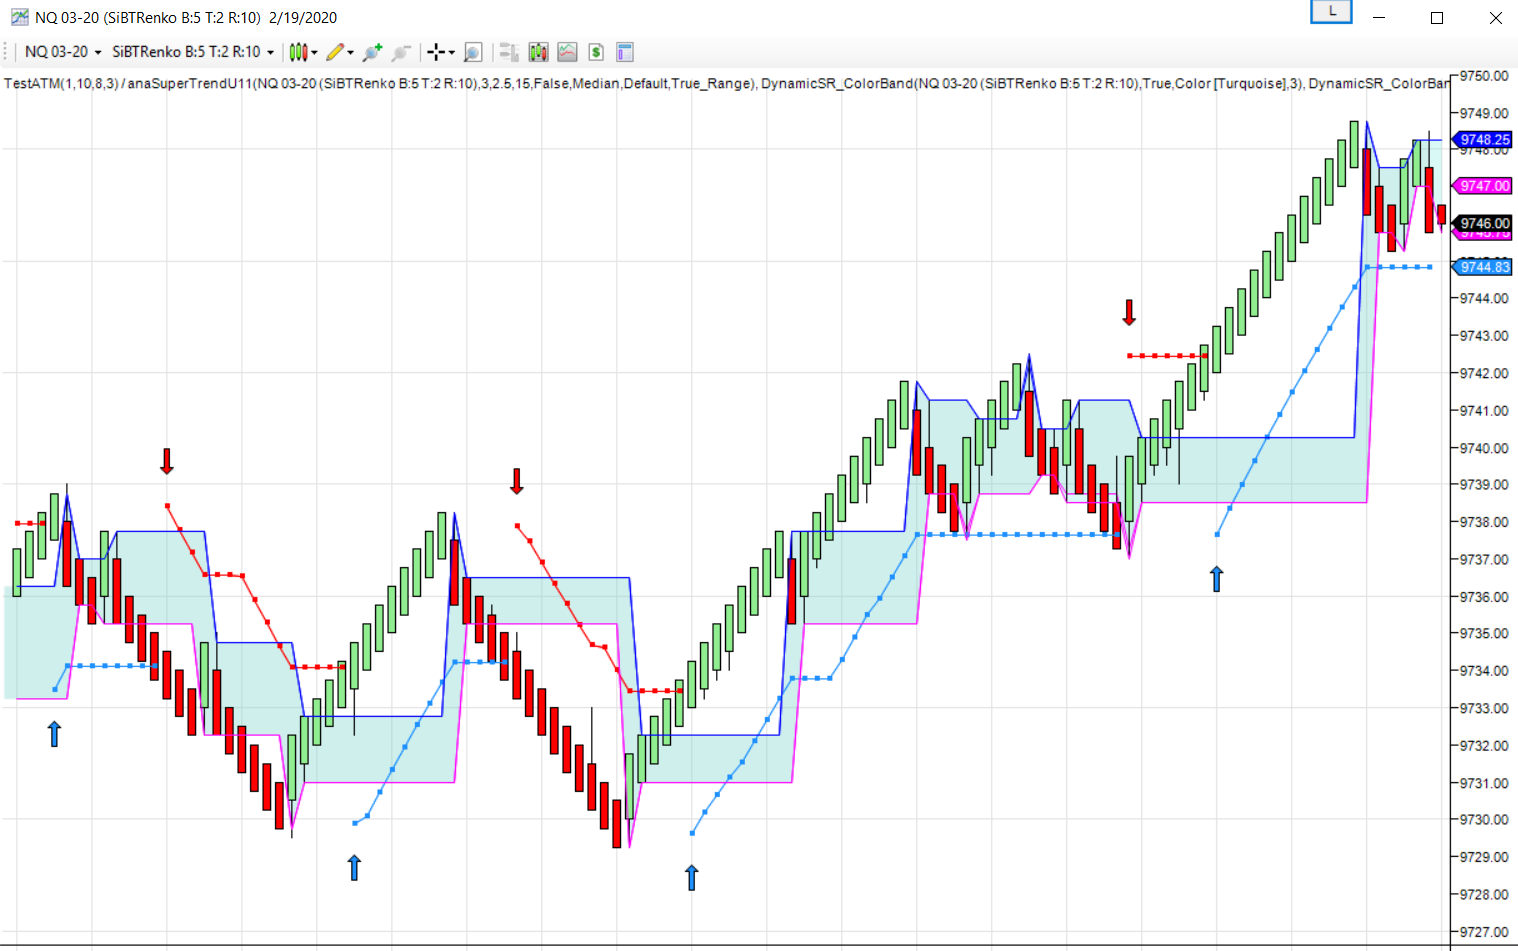
Task: Click the greyed zoom out magnifier icon
Action: pos(401,52)
